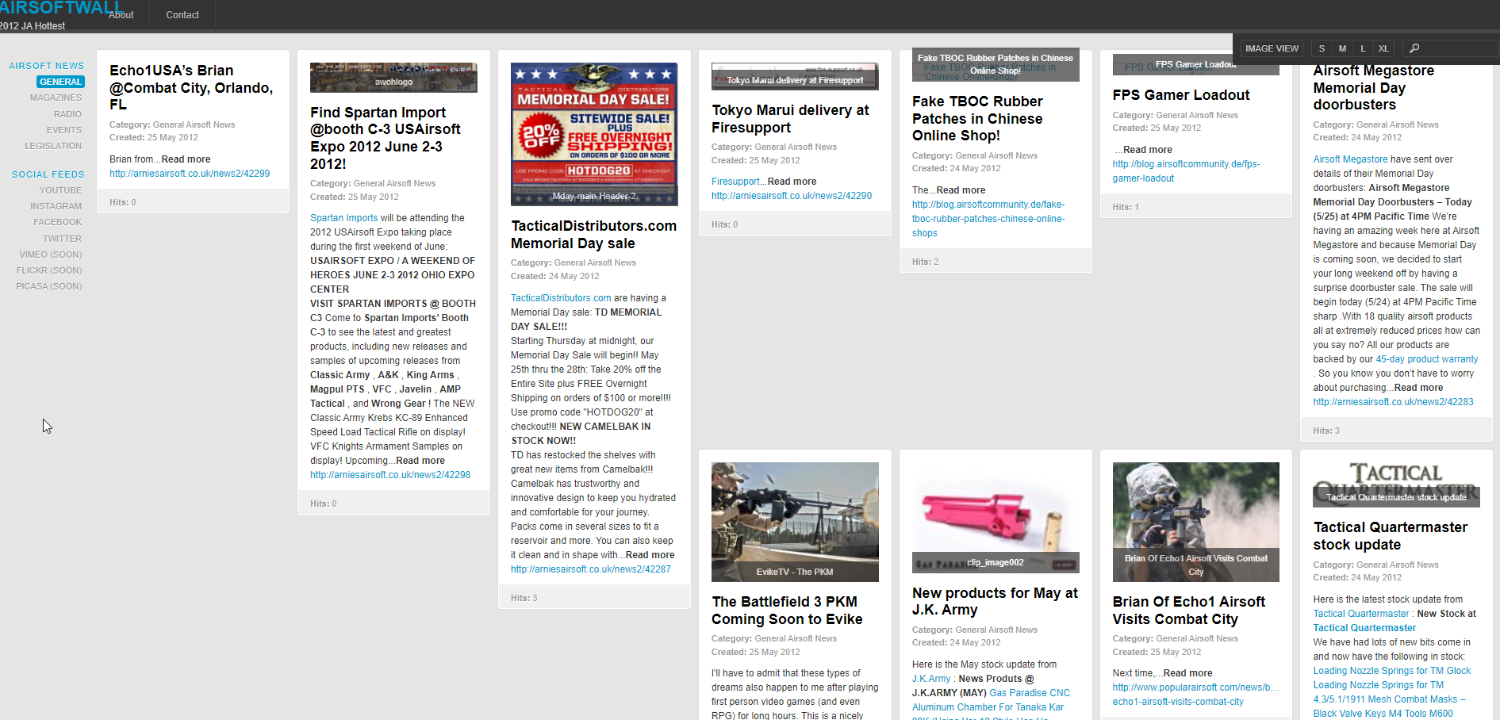
Task: Open the YouTube social feed
Action: coord(61,190)
